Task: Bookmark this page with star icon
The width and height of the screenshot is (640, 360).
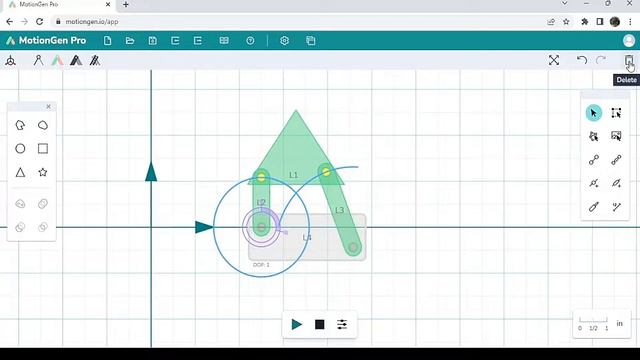Action: click(x=566, y=22)
